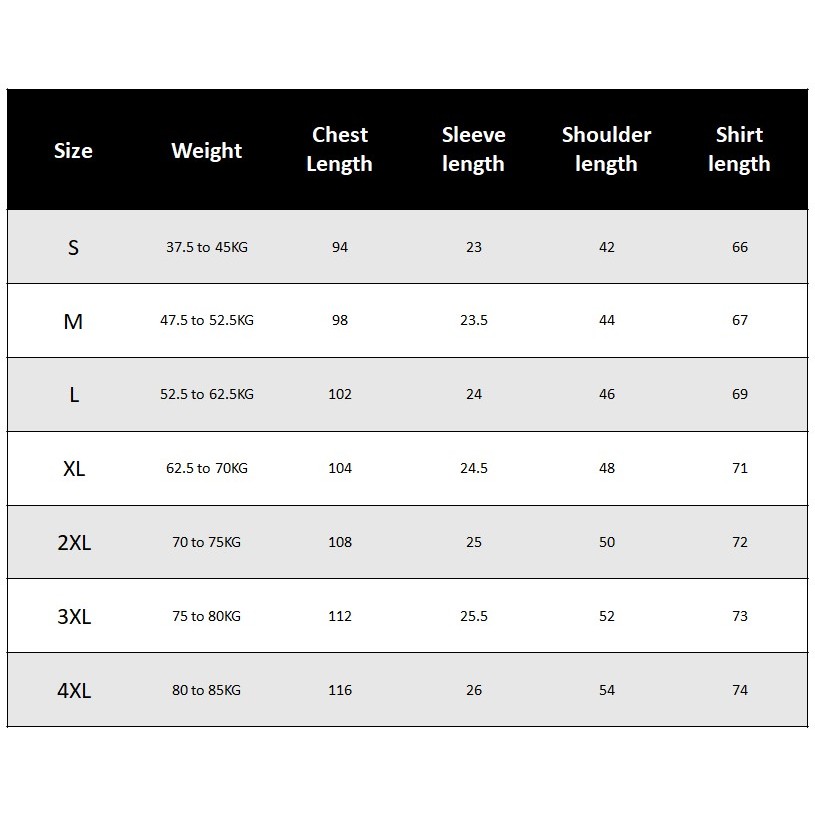Screen dimensions: 815x815
Task: Click sleeve value 24.5 in XL row
Action: click(474, 468)
